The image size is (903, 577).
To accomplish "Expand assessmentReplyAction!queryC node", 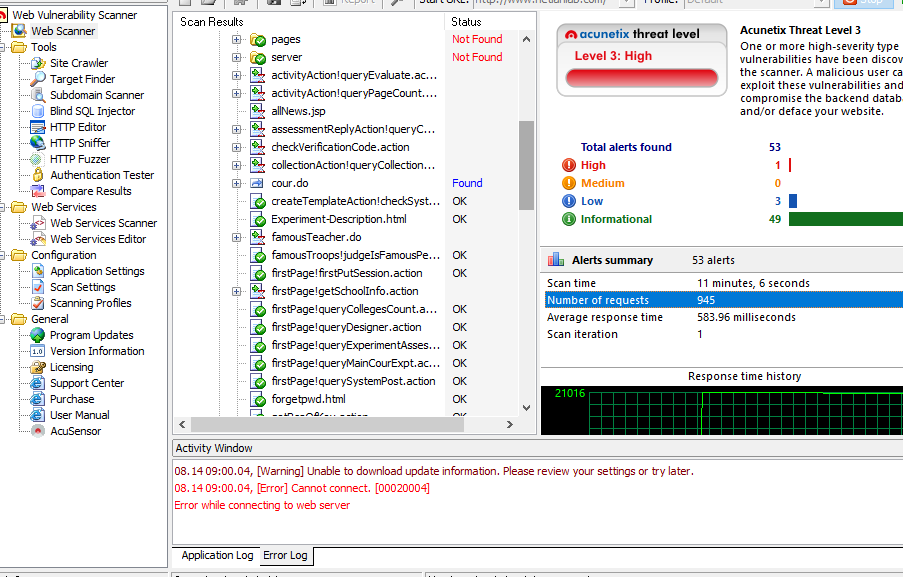I will coord(236,130).
